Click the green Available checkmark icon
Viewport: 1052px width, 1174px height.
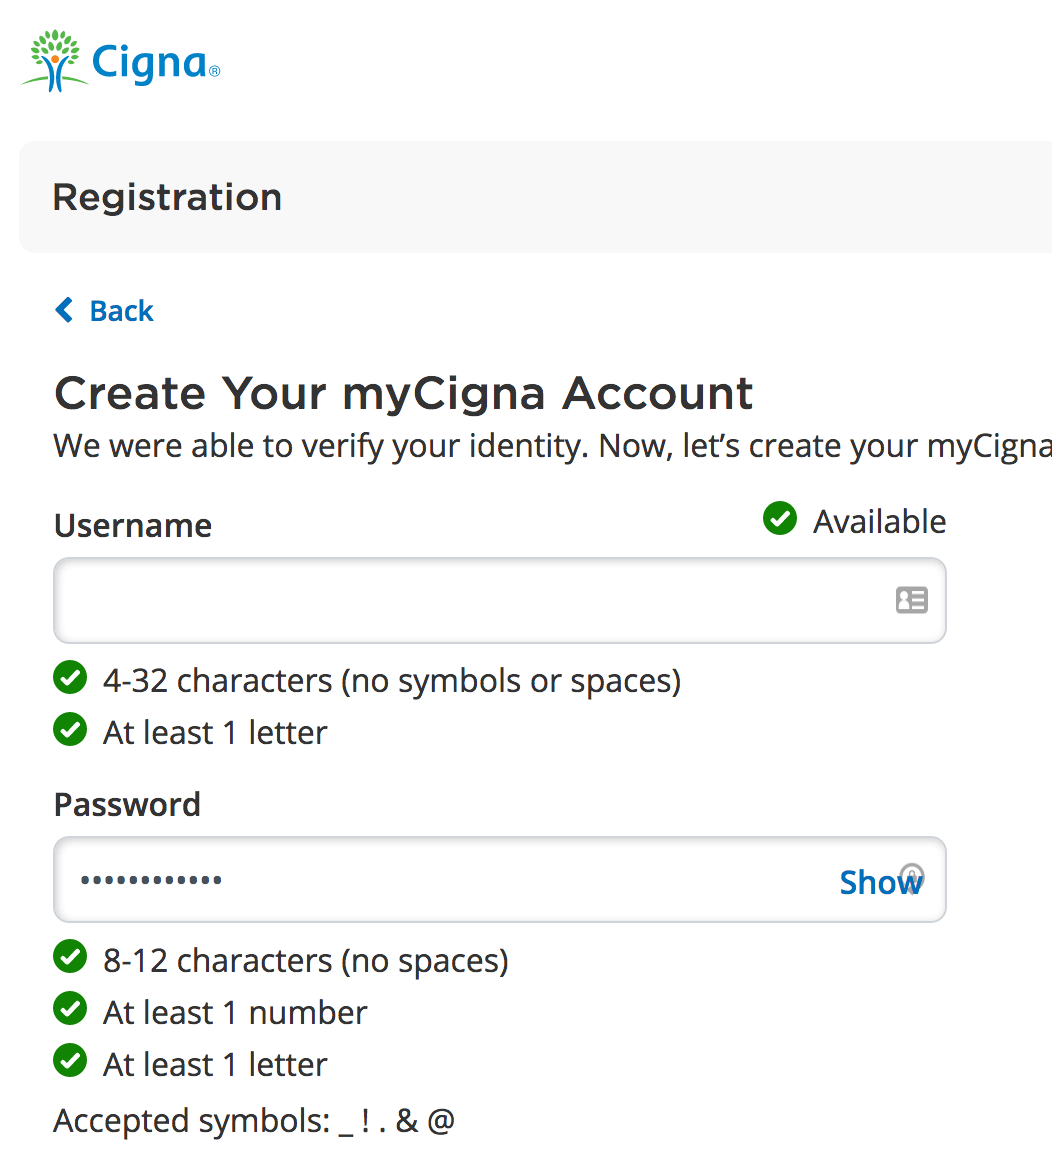point(780,519)
